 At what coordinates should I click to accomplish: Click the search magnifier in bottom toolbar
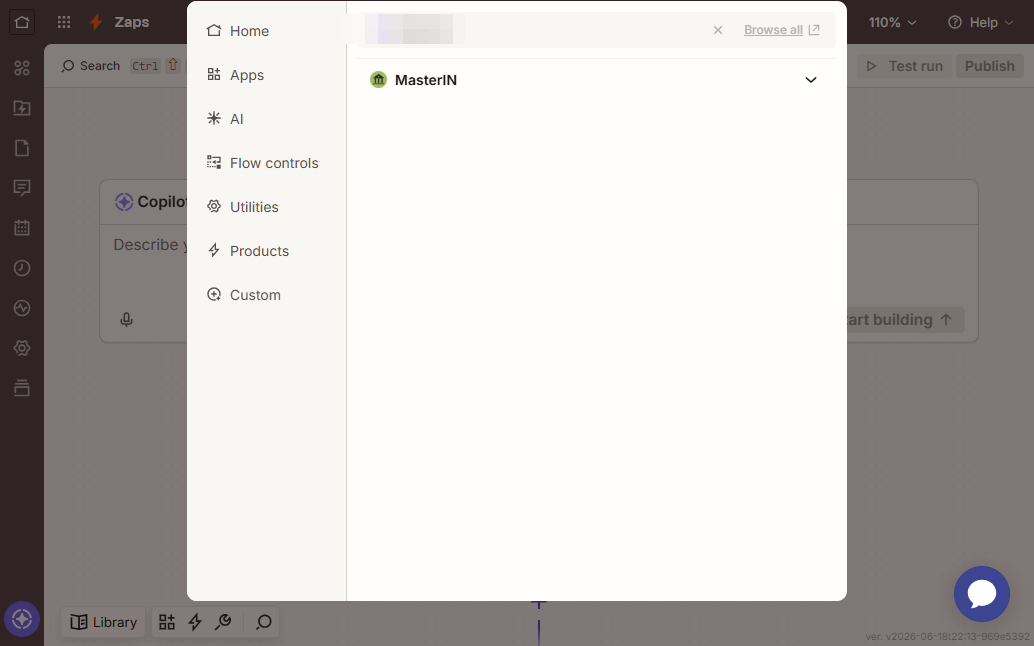(264, 622)
